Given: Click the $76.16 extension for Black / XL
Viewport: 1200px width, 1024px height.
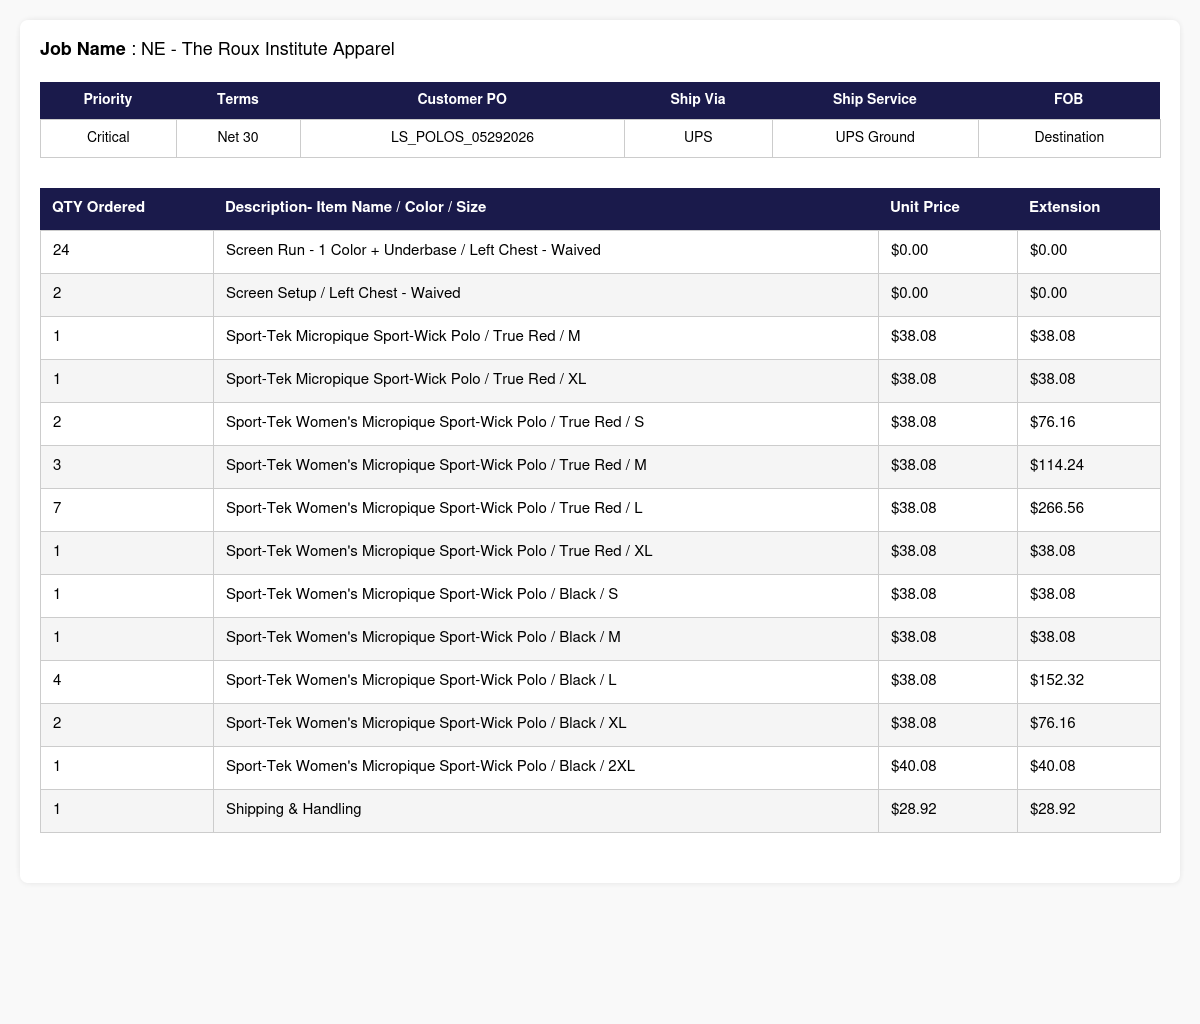Looking at the screenshot, I should (1053, 723).
